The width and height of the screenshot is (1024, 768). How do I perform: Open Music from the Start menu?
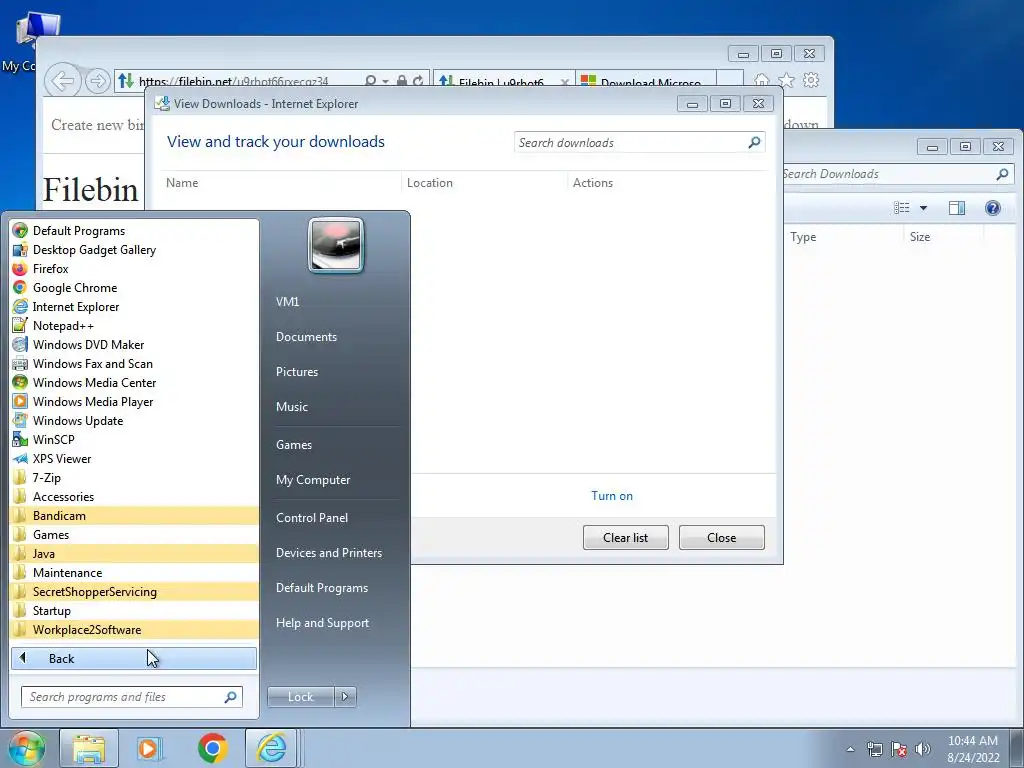pyautogui.click(x=291, y=406)
